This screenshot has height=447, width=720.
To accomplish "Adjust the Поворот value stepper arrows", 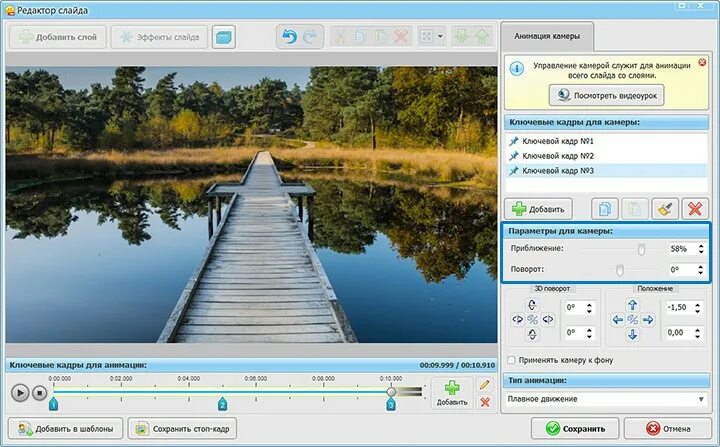I will 700,269.
